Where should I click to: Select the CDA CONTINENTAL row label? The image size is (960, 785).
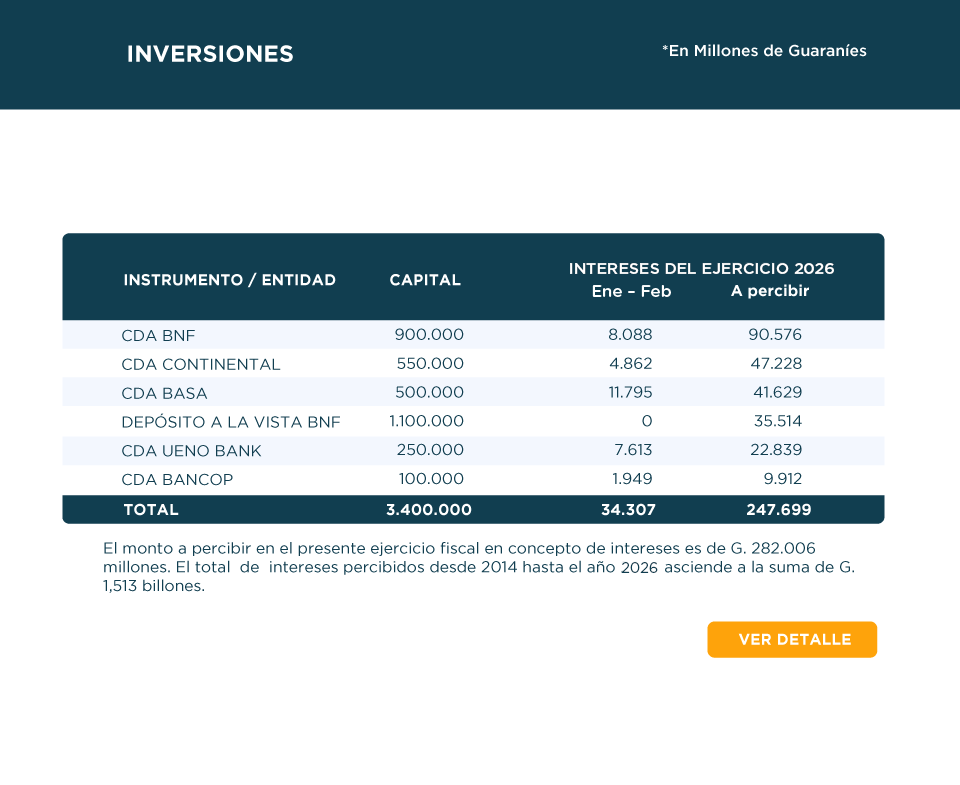pyautogui.click(x=200, y=364)
